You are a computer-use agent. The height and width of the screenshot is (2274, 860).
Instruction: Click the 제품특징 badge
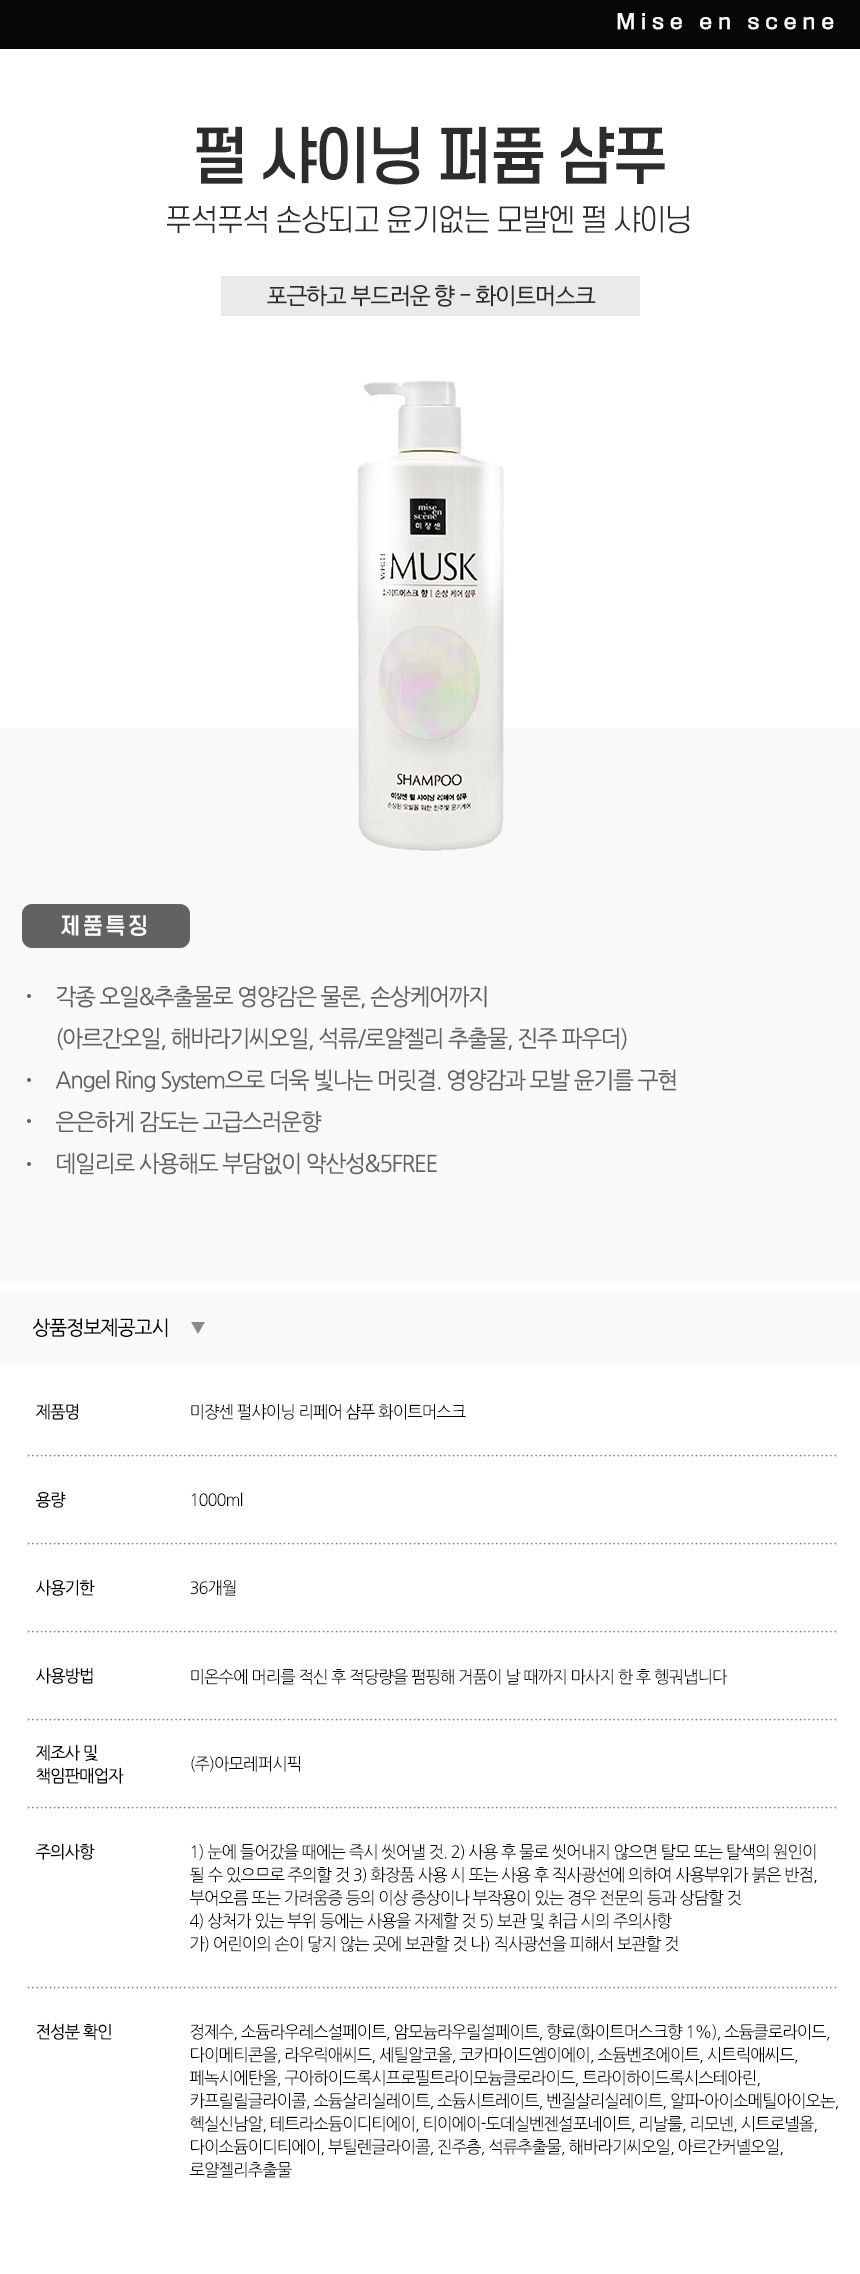pyautogui.click(x=106, y=925)
